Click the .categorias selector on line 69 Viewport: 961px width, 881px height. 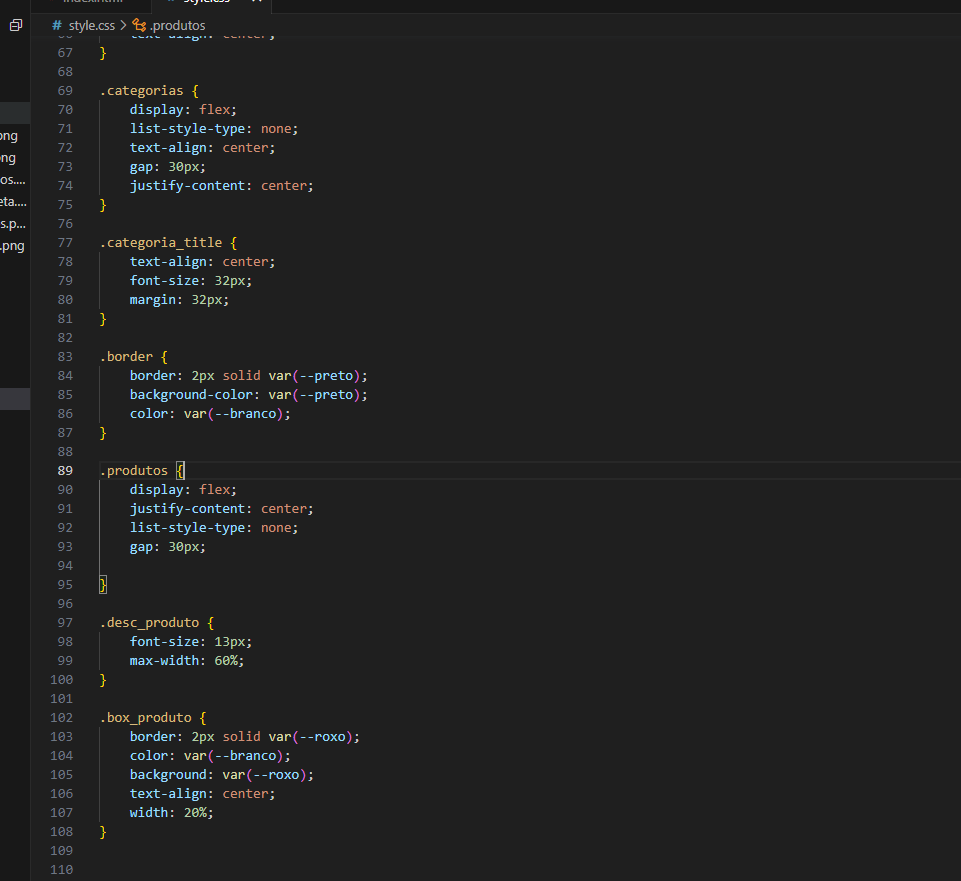(142, 91)
